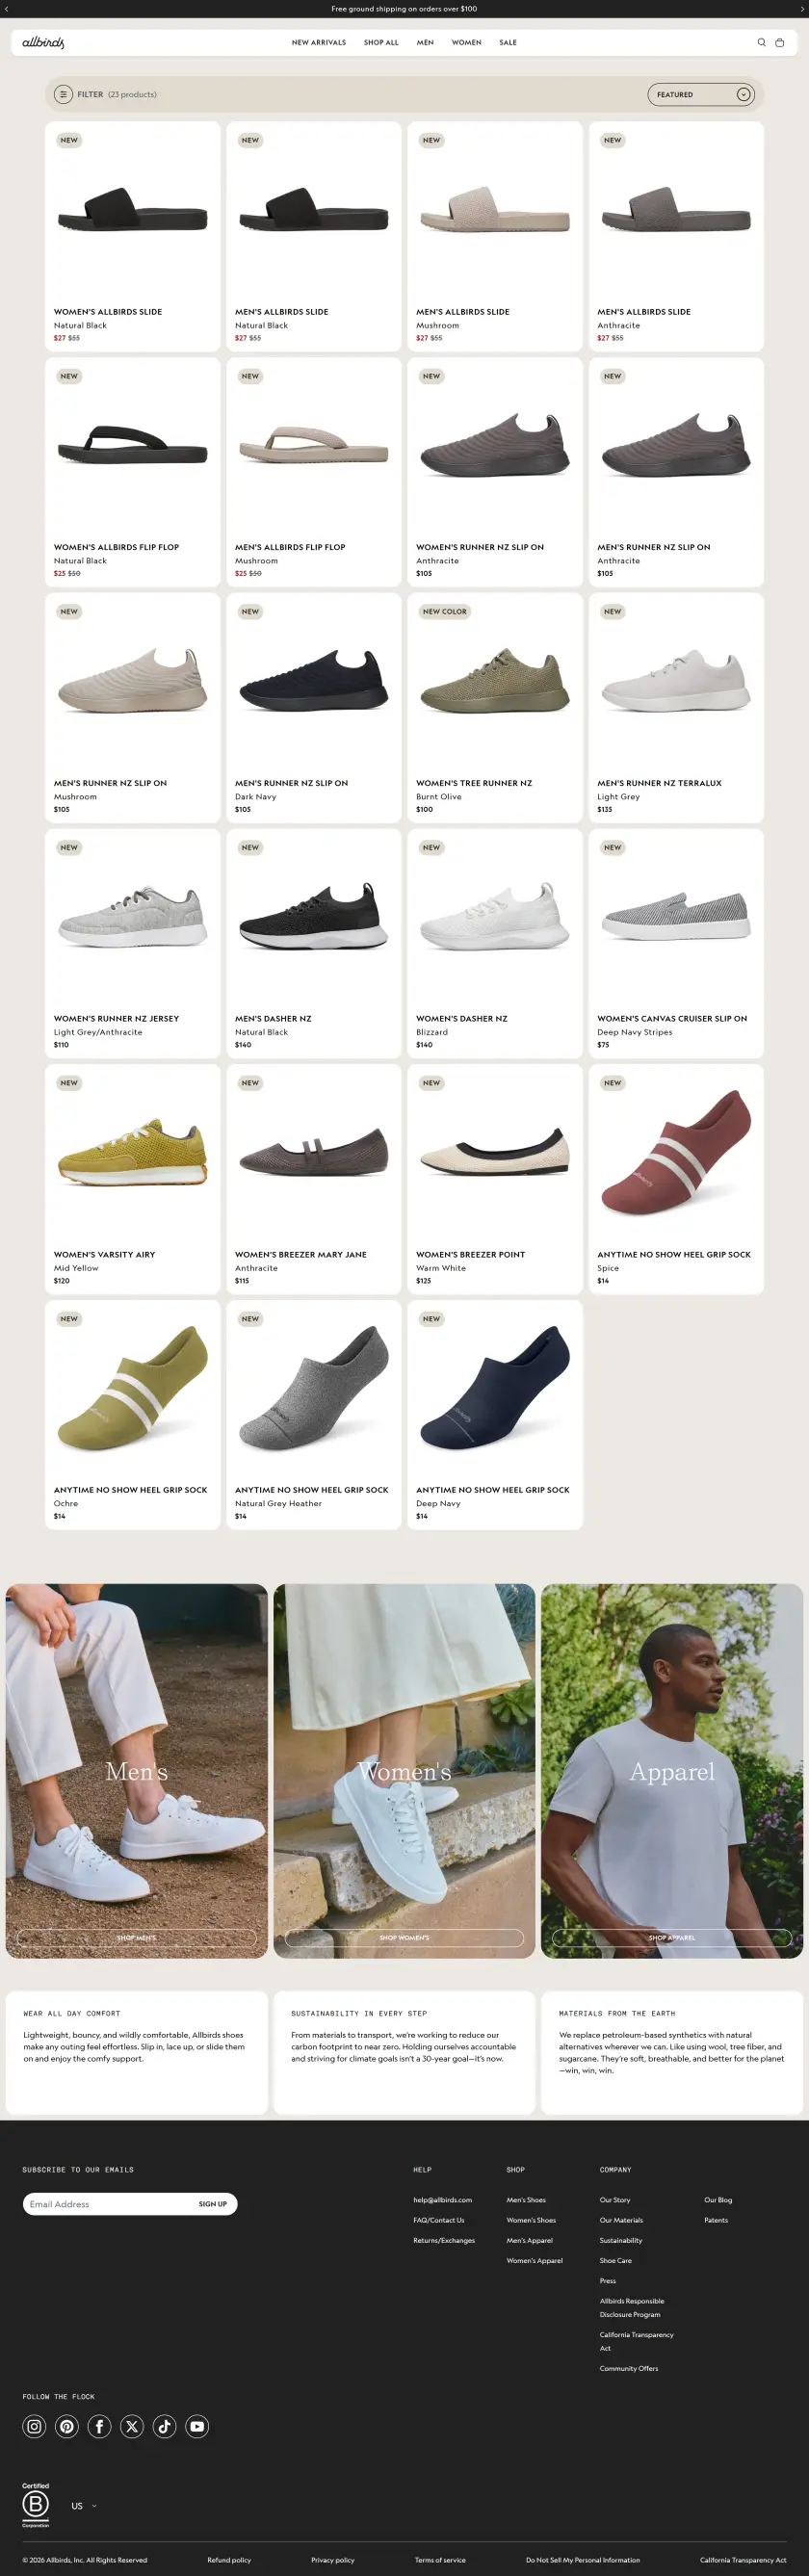Click the filter sliders icon

pyautogui.click(x=63, y=95)
